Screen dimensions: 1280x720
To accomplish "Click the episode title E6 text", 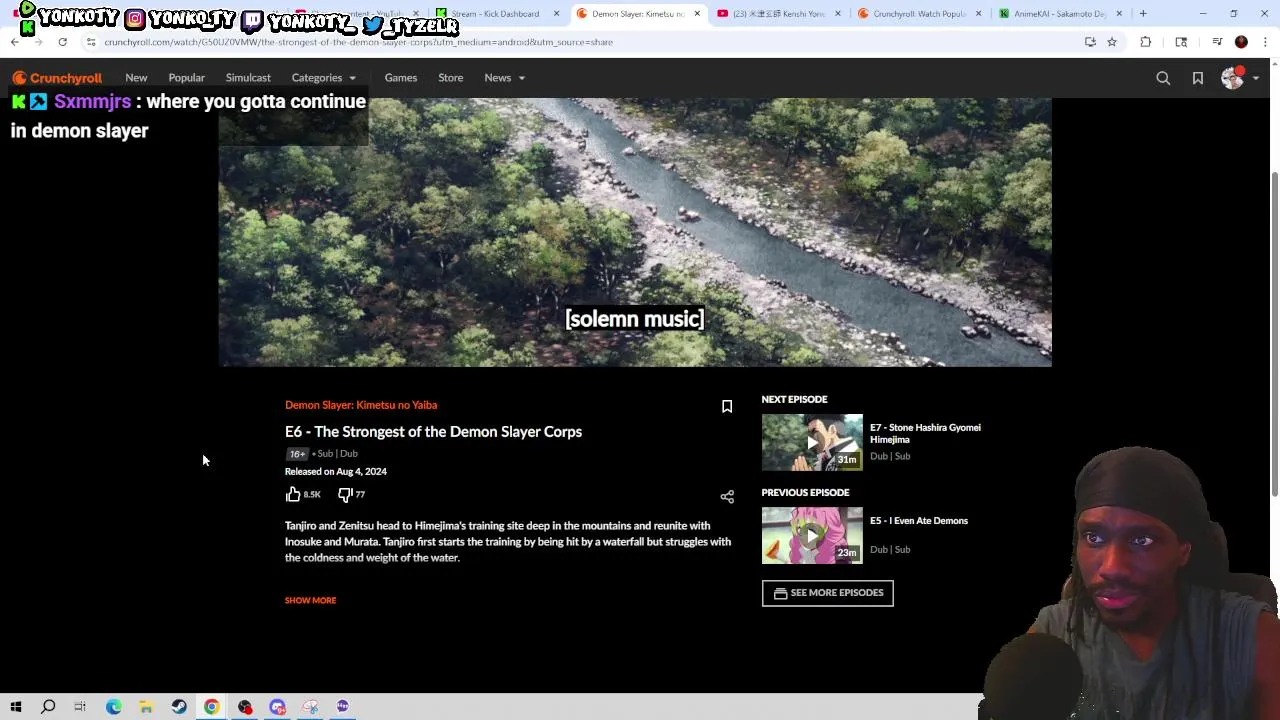I will tap(433, 432).
